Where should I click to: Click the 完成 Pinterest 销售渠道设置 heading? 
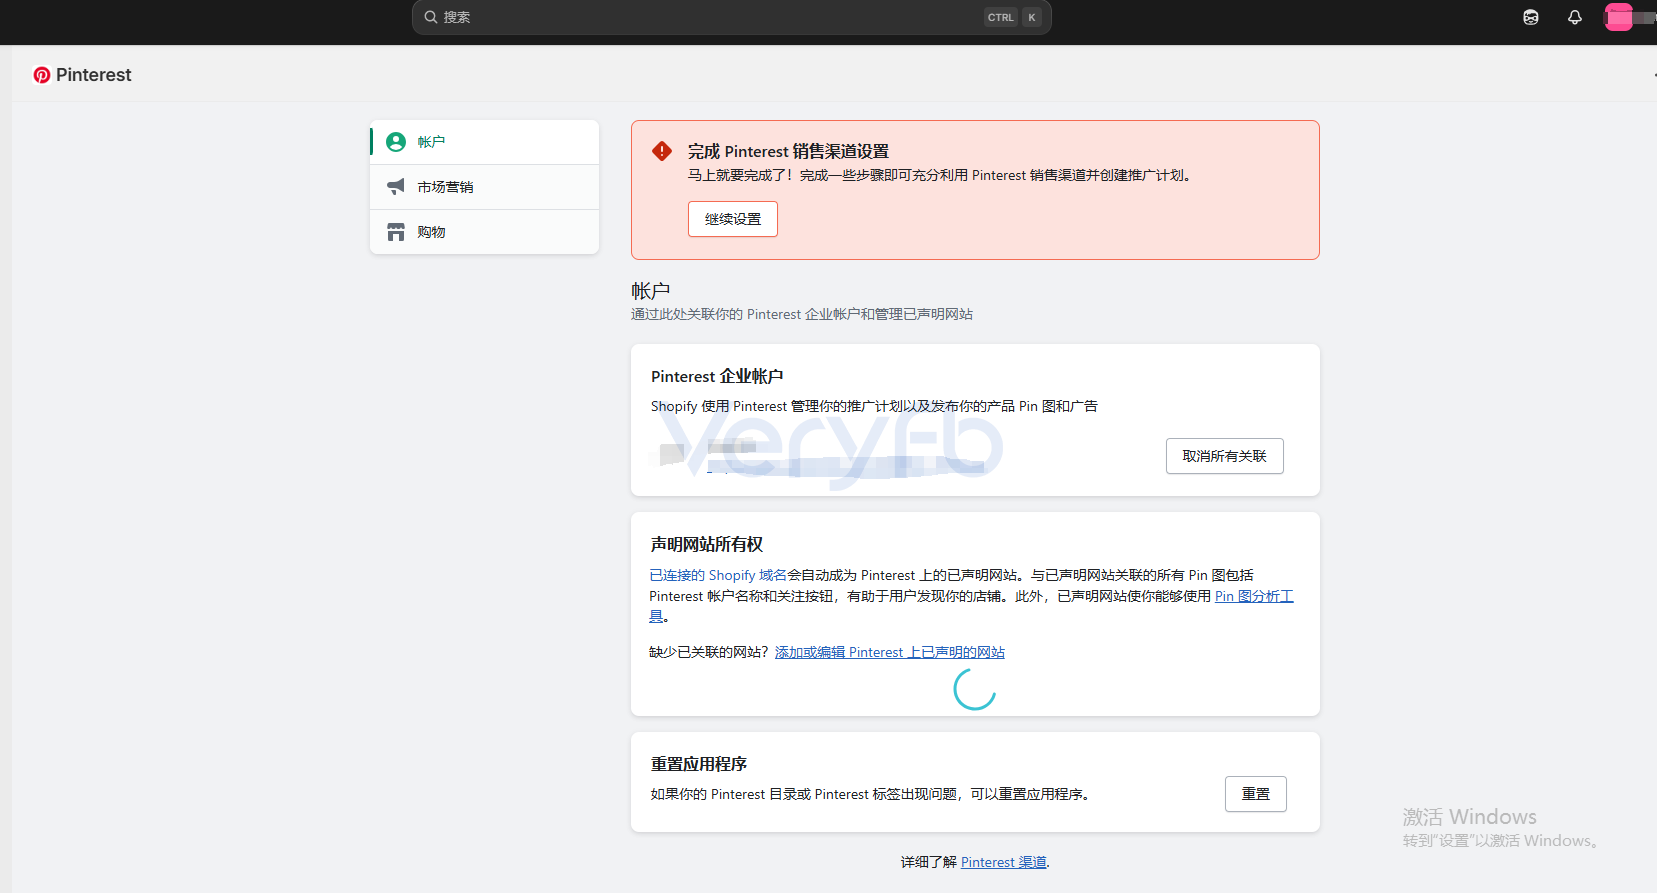(788, 151)
